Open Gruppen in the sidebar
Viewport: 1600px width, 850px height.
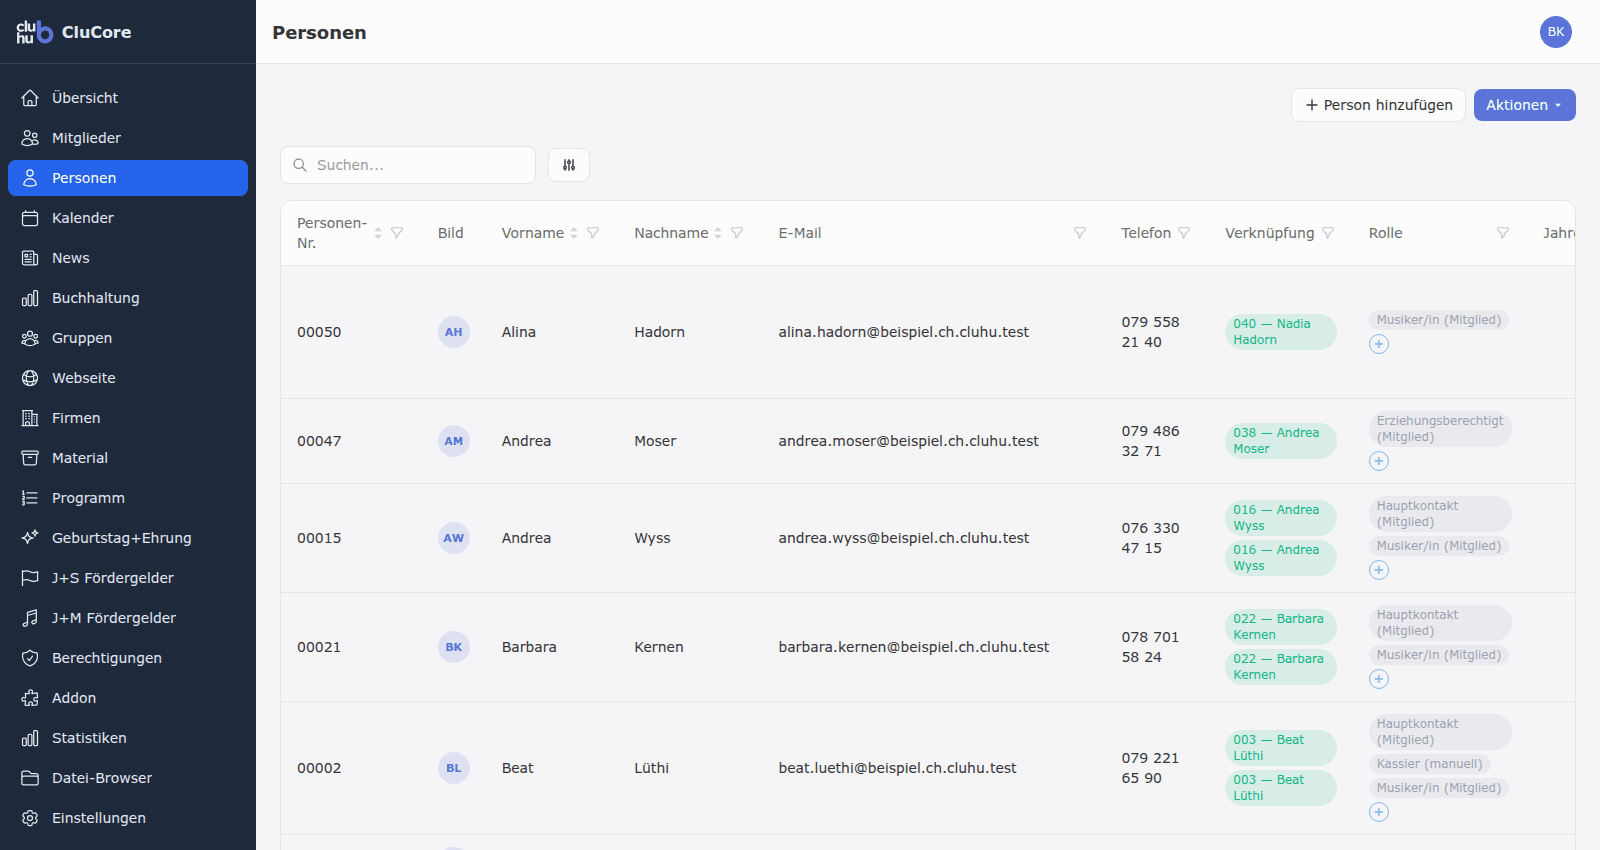point(128,338)
